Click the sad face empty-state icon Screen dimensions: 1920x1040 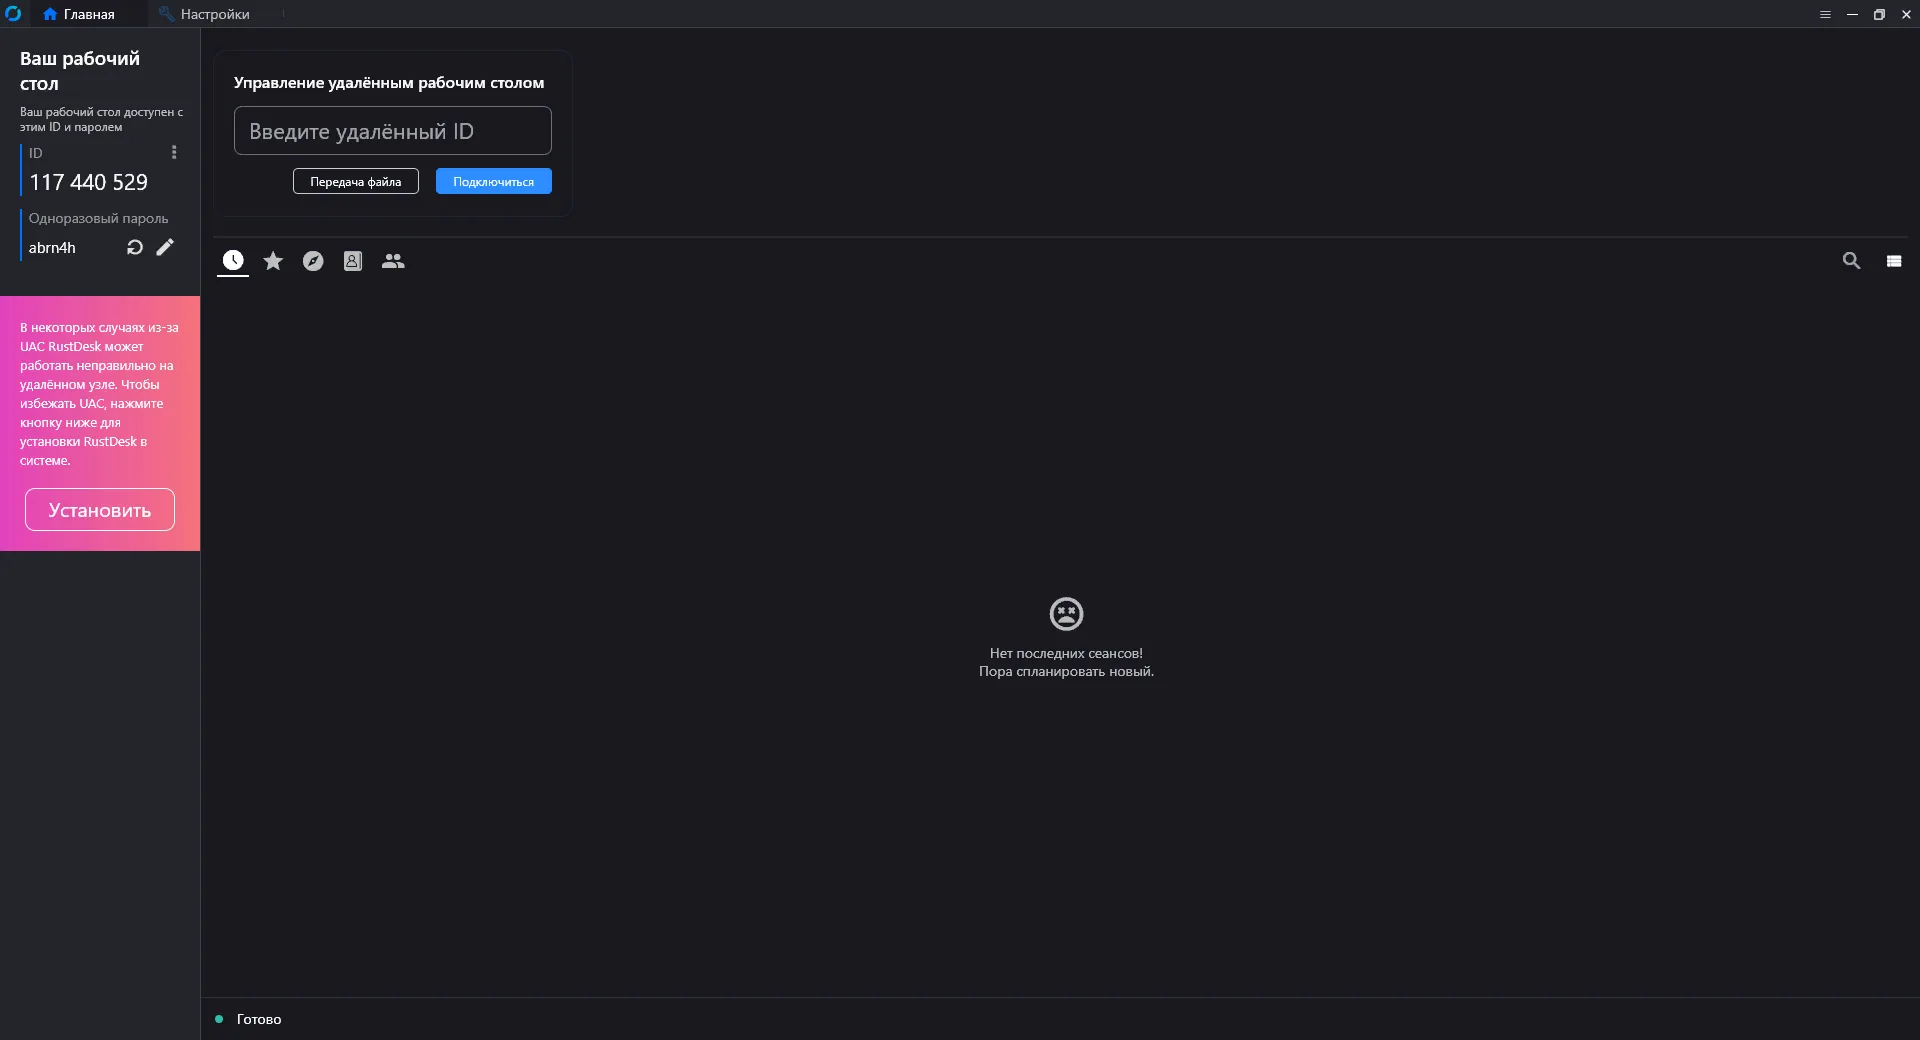[1066, 613]
